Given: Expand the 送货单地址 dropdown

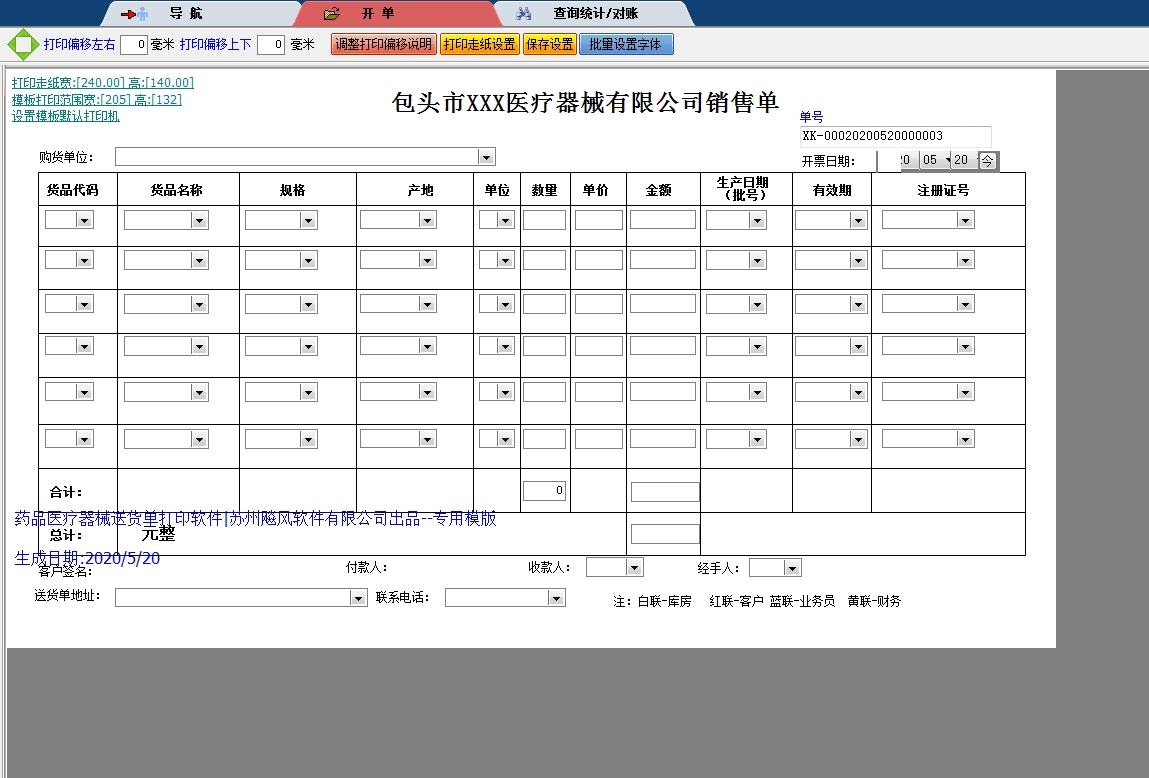Looking at the screenshot, I should coord(358,598).
